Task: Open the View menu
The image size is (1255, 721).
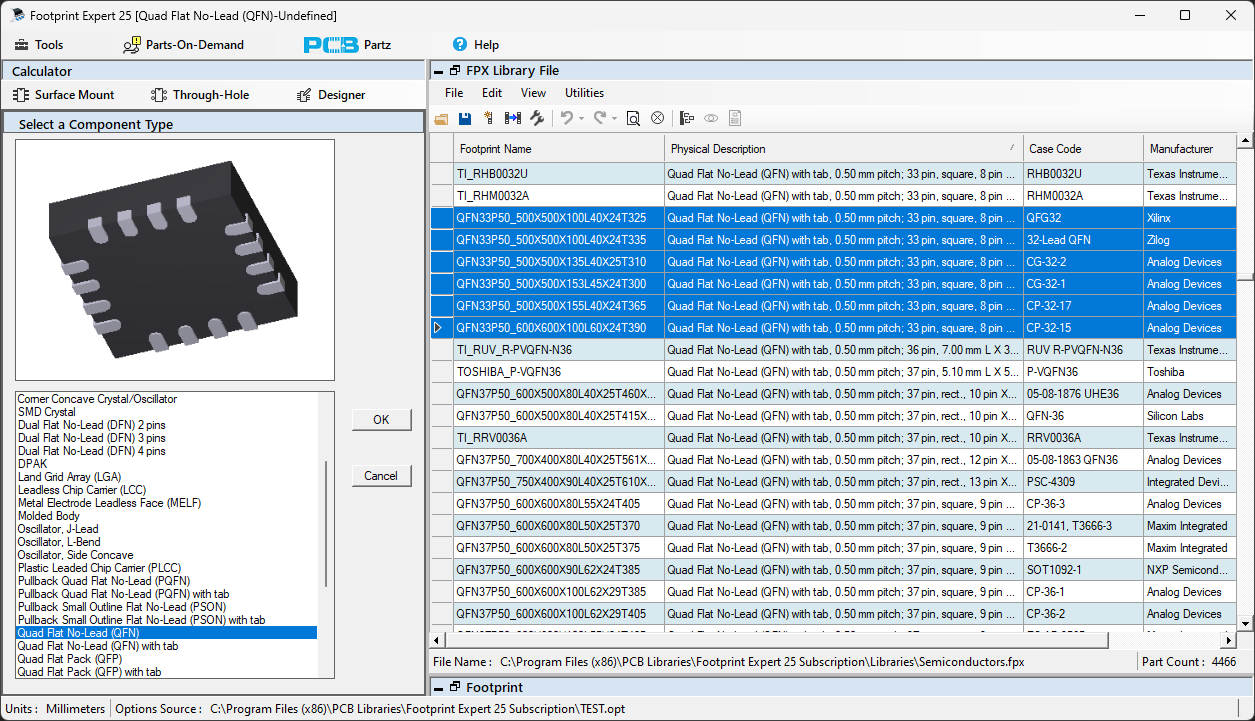Action: click(534, 93)
